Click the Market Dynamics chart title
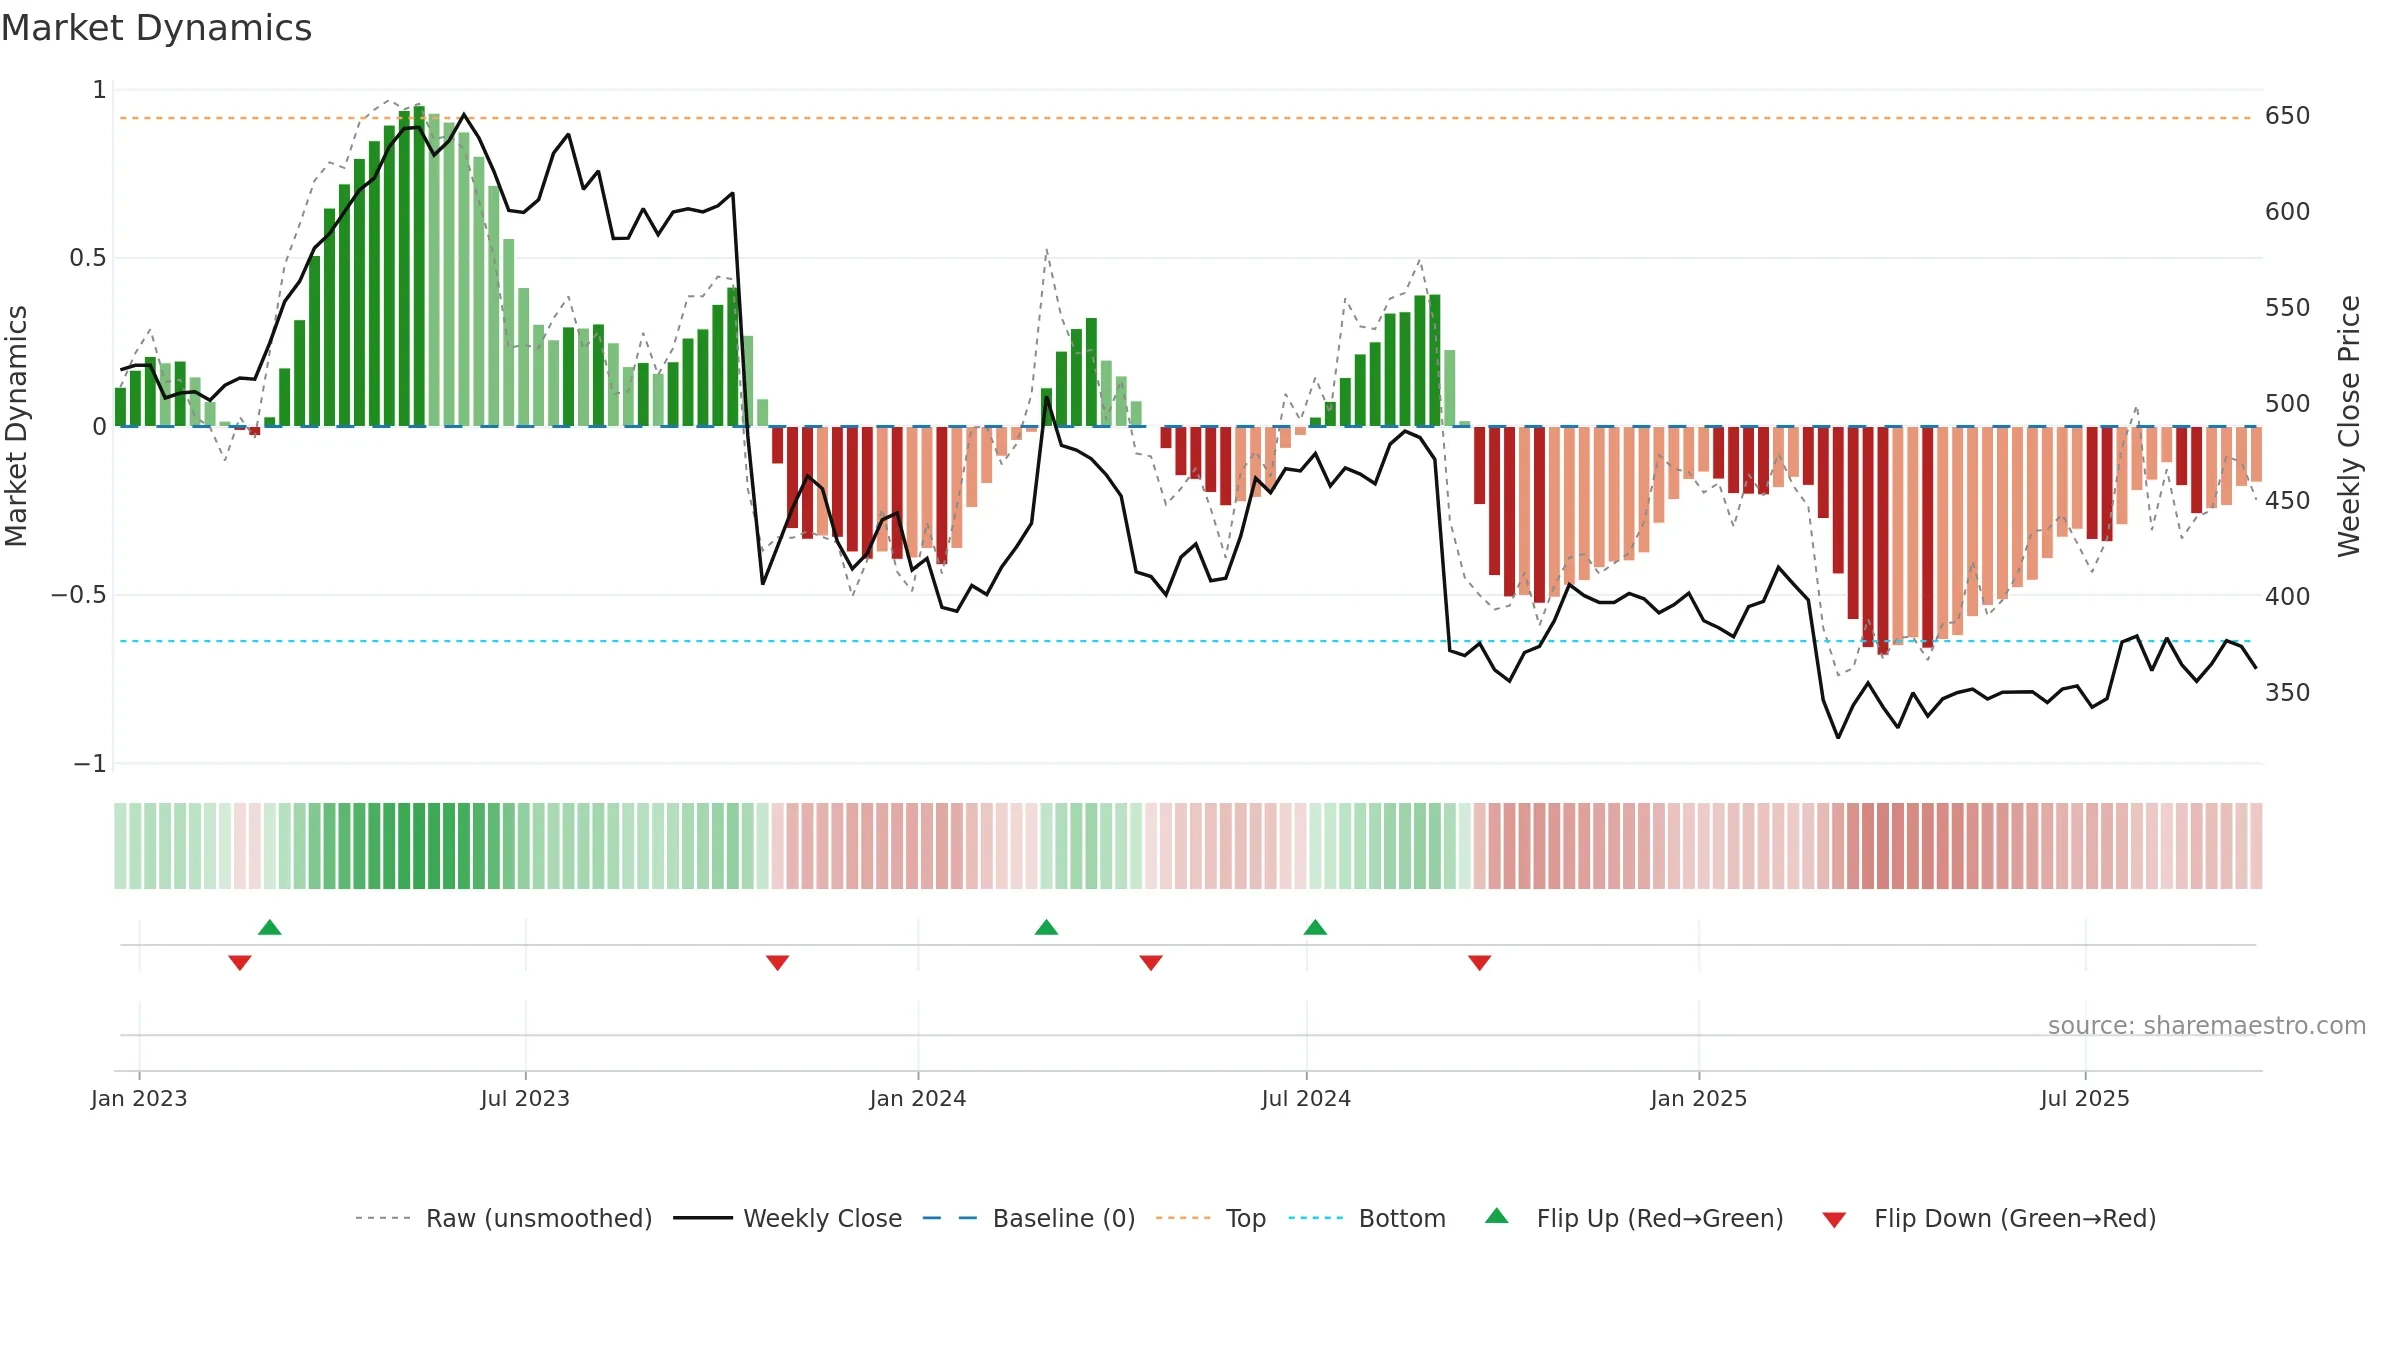The height and width of the screenshot is (1350, 2400). (x=156, y=28)
